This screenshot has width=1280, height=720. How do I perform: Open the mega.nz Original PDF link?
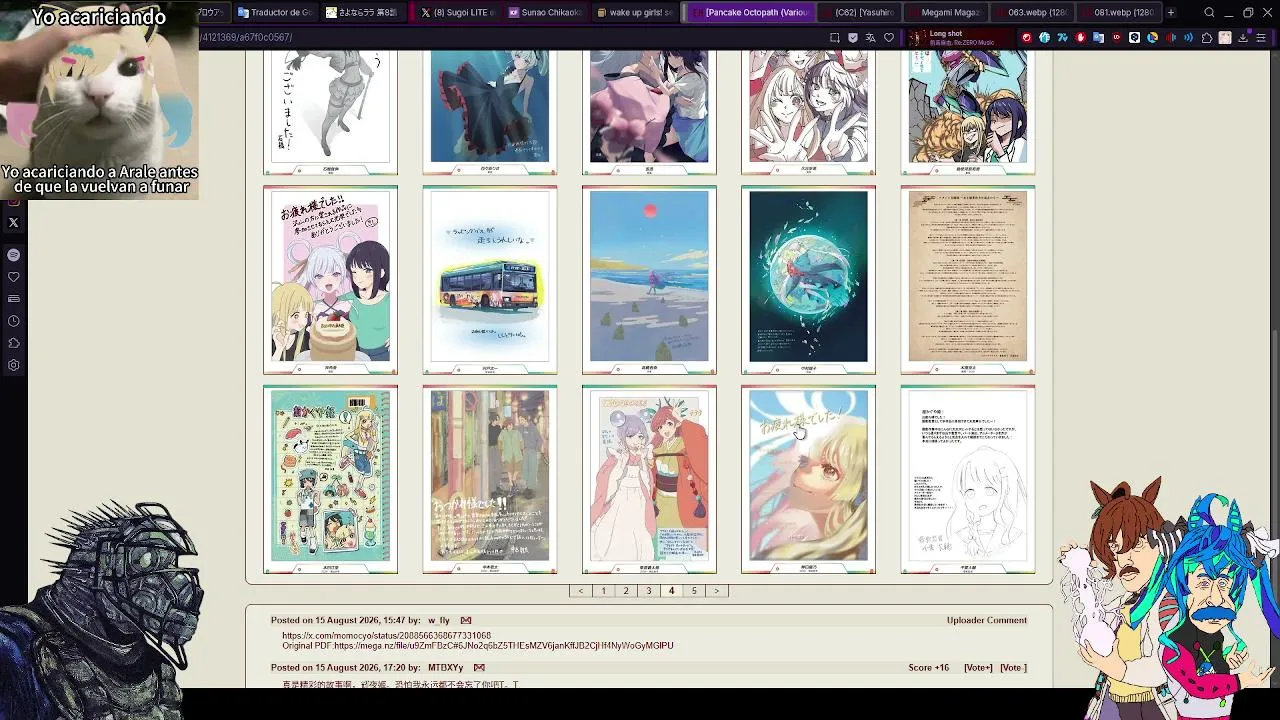504,646
